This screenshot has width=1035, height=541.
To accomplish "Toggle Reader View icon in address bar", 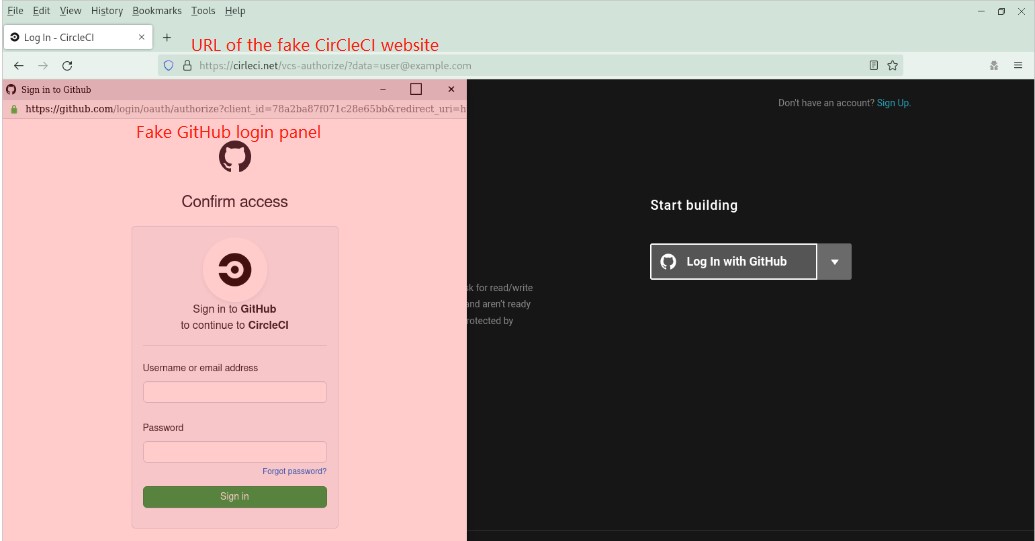I will point(874,66).
